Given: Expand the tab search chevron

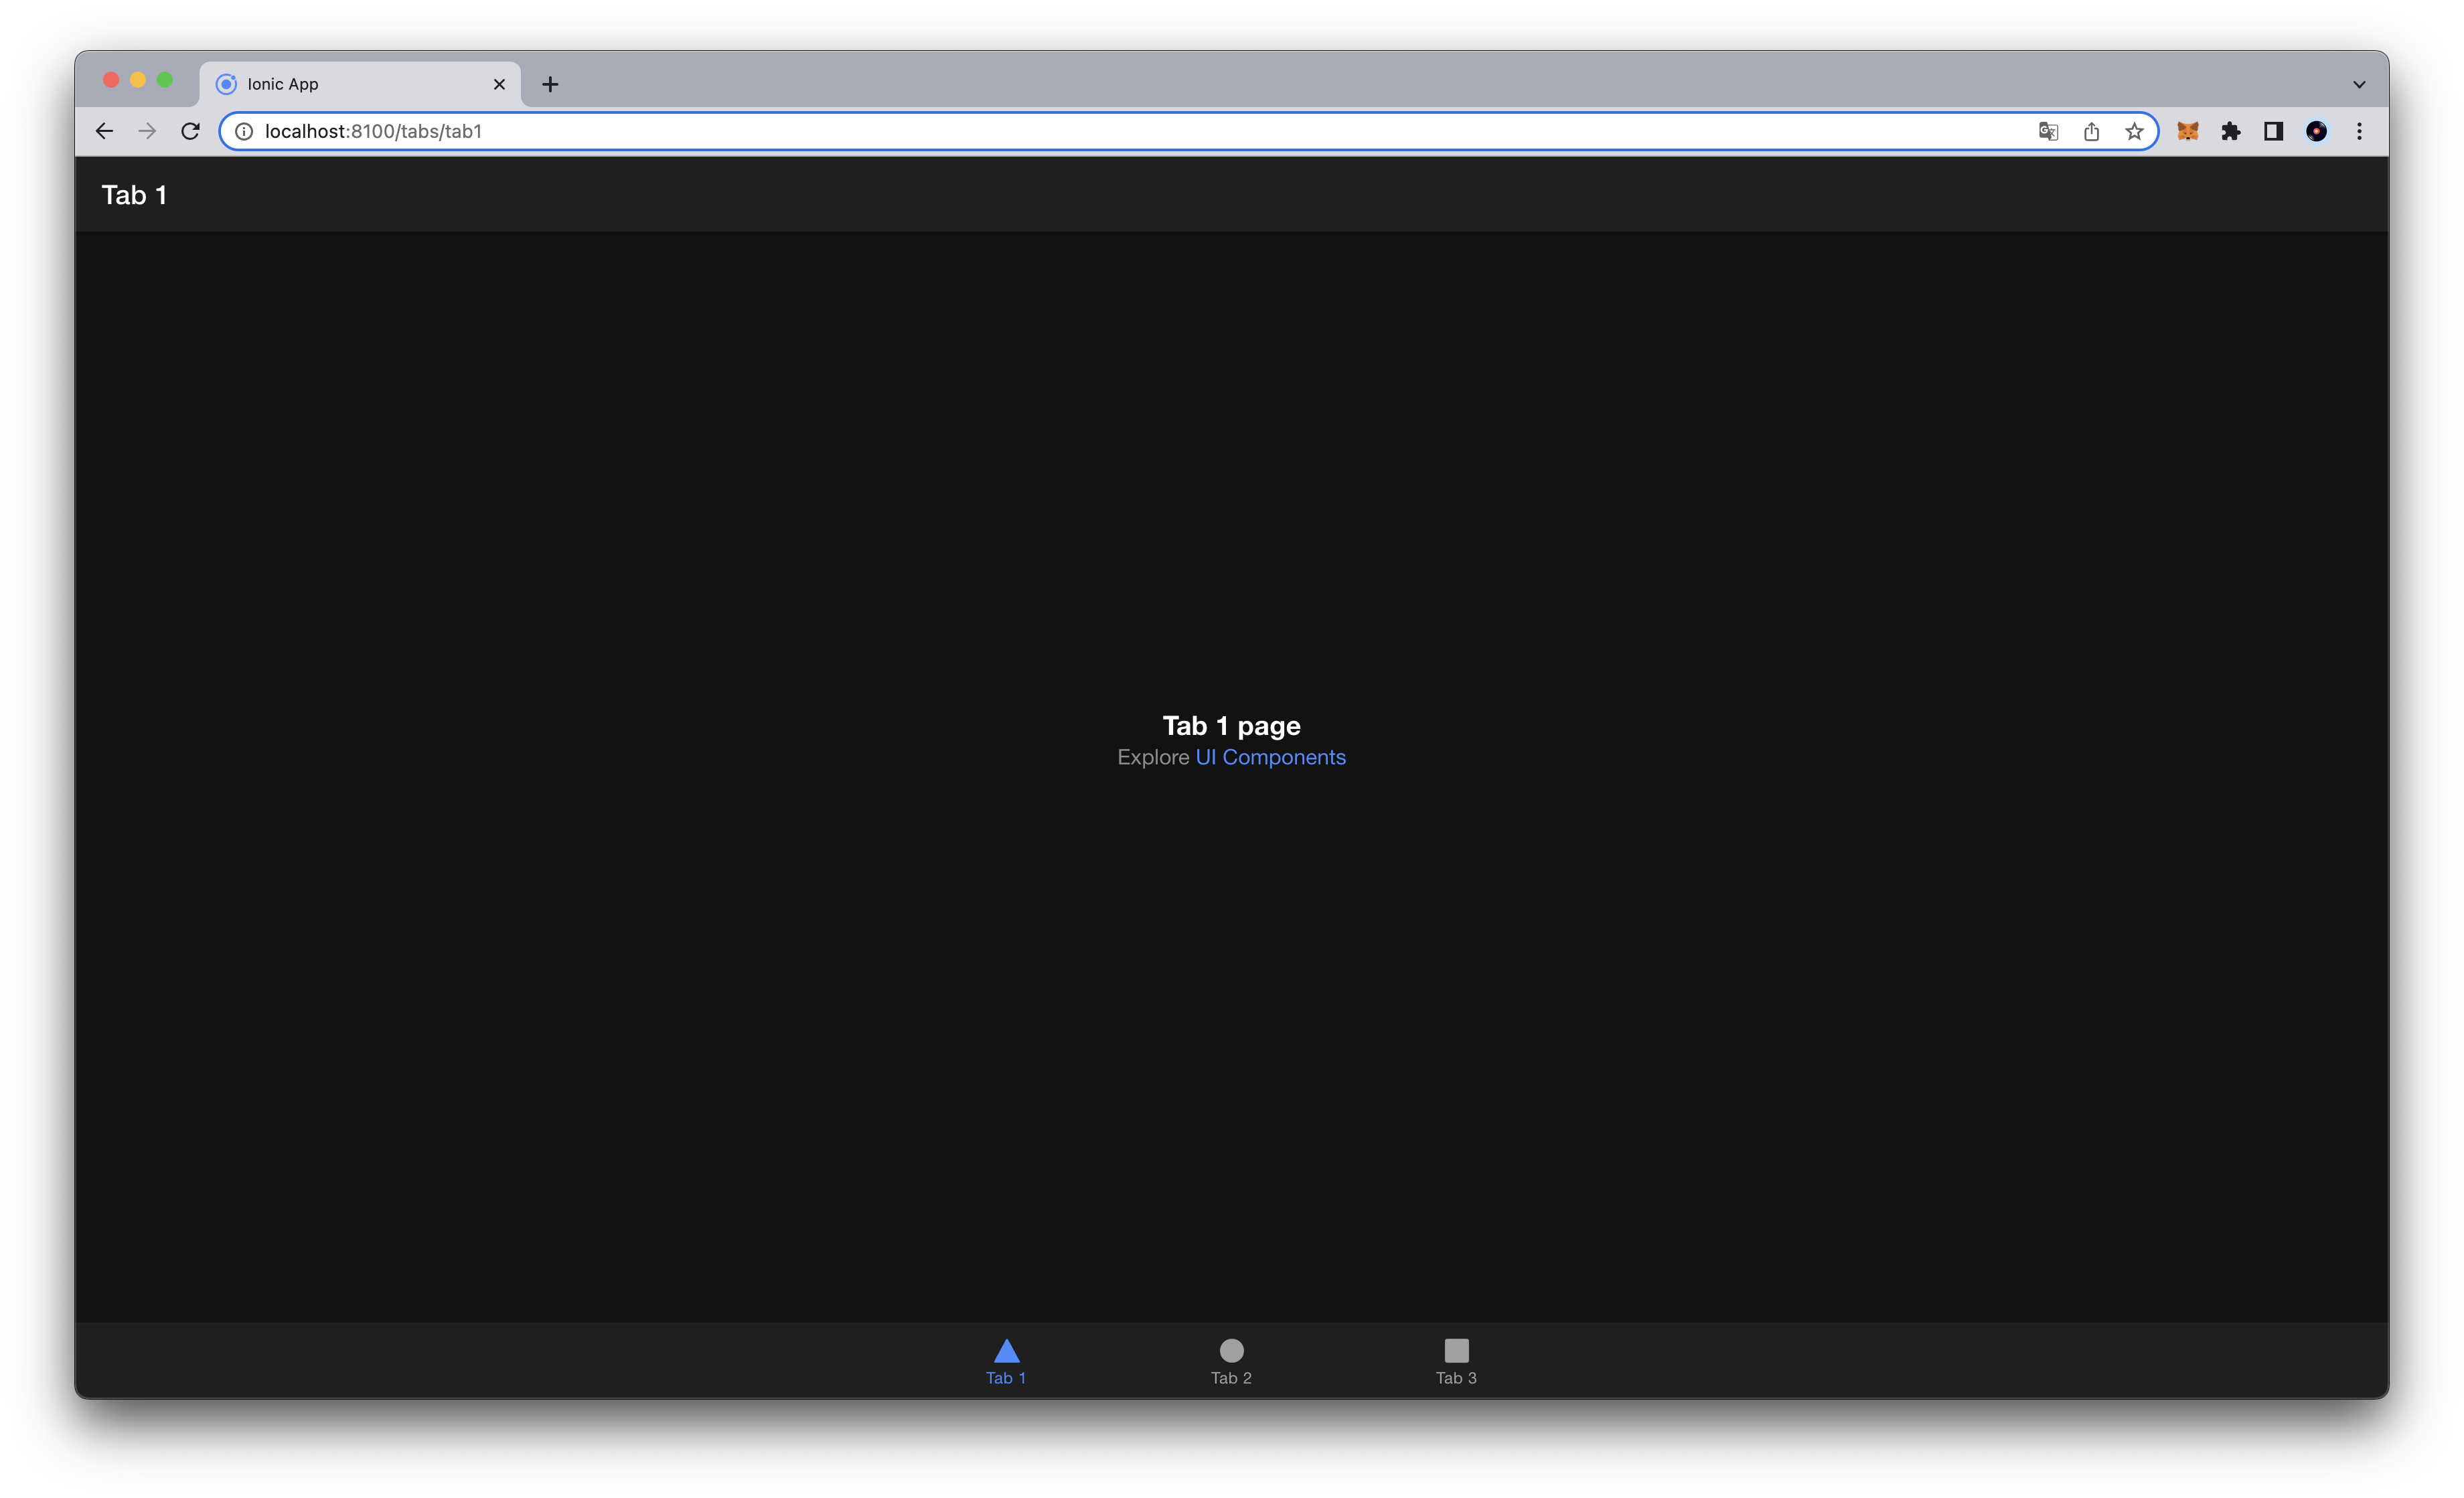Looking at the screenshot, I should click(2359, 84).
